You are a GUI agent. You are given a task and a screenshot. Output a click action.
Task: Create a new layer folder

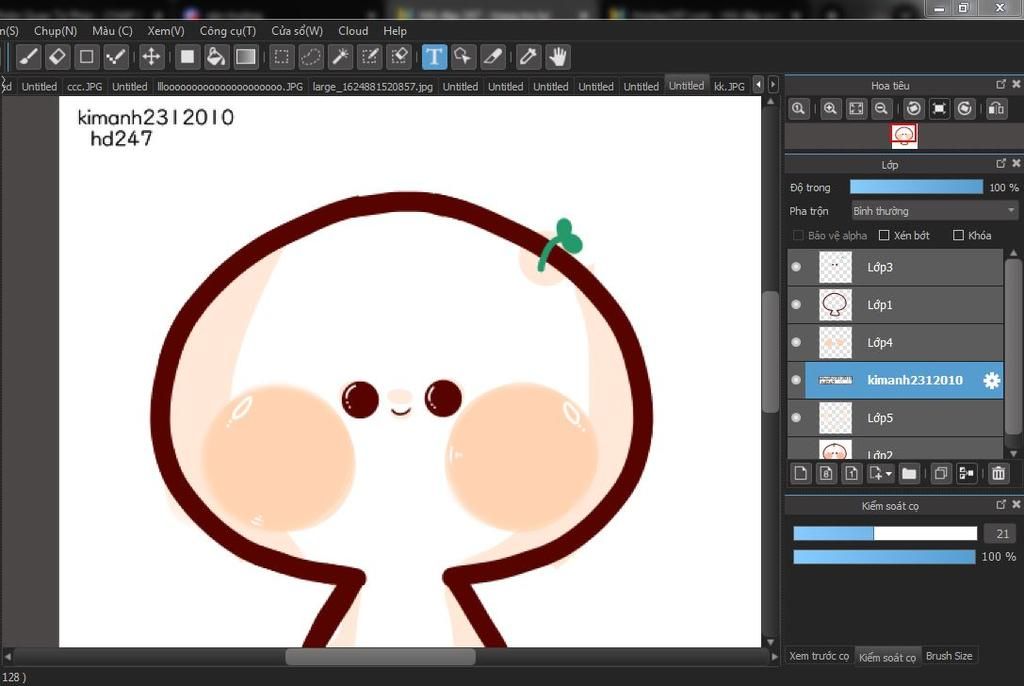pyautogui.click(x=909, y=473)
